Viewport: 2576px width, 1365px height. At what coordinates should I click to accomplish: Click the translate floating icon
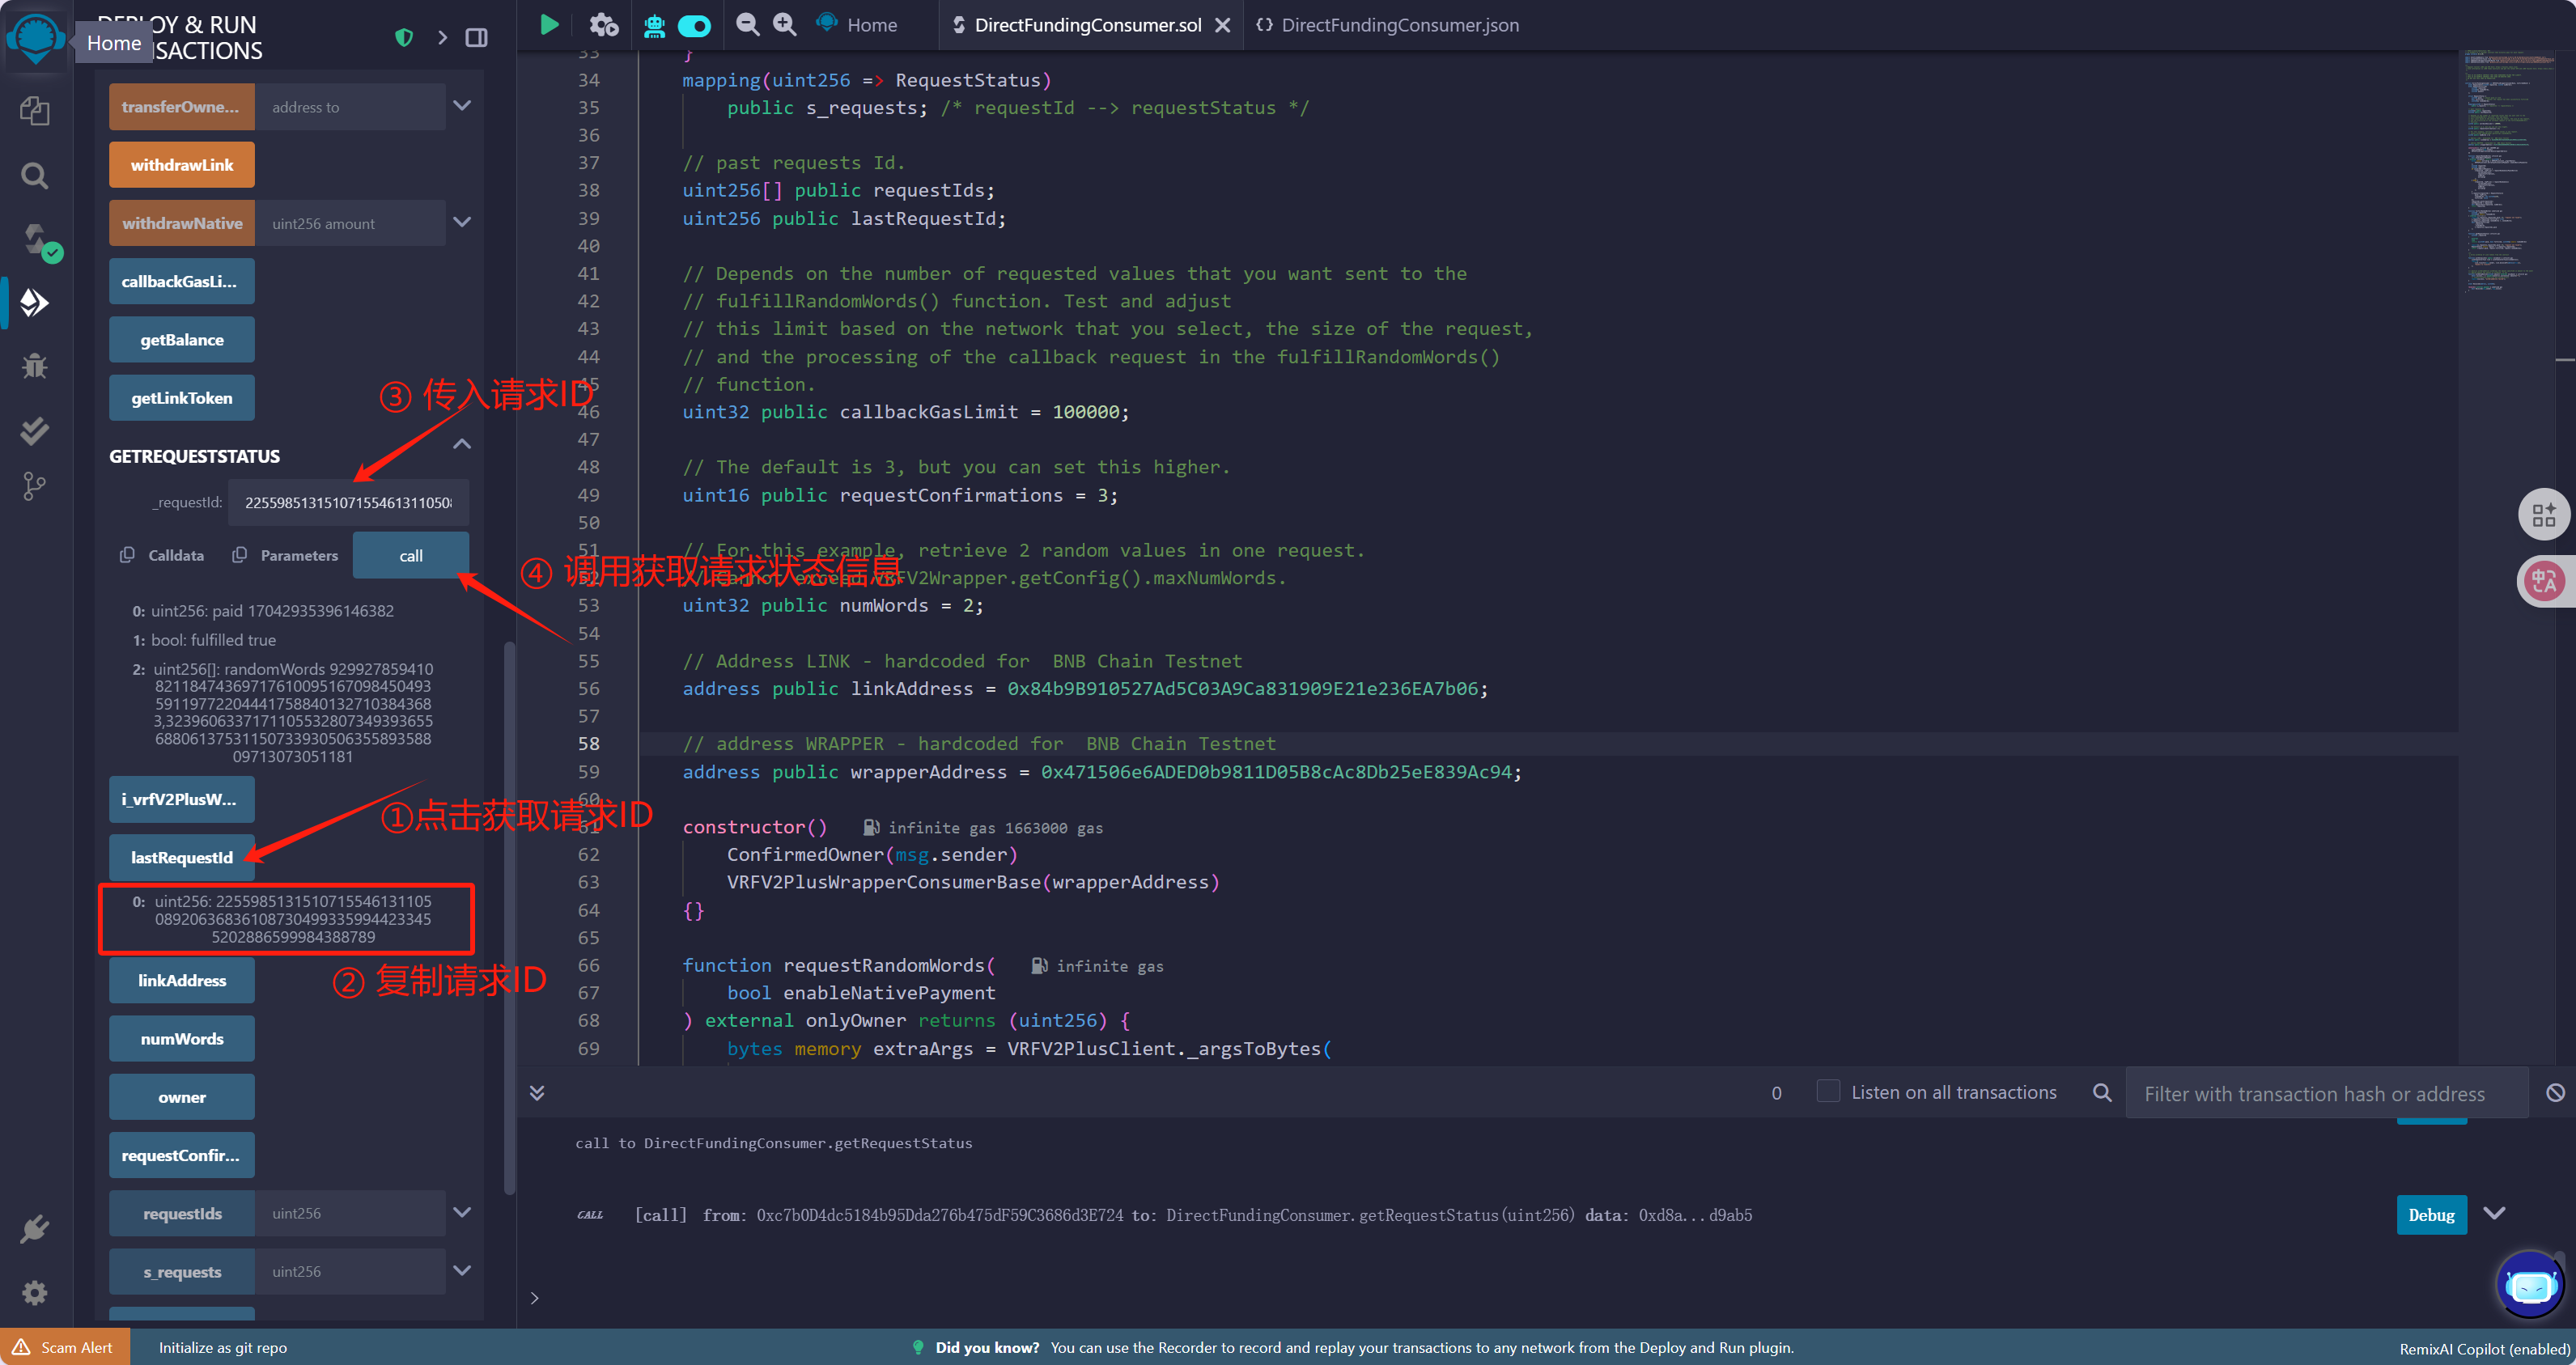(2544, 580)
